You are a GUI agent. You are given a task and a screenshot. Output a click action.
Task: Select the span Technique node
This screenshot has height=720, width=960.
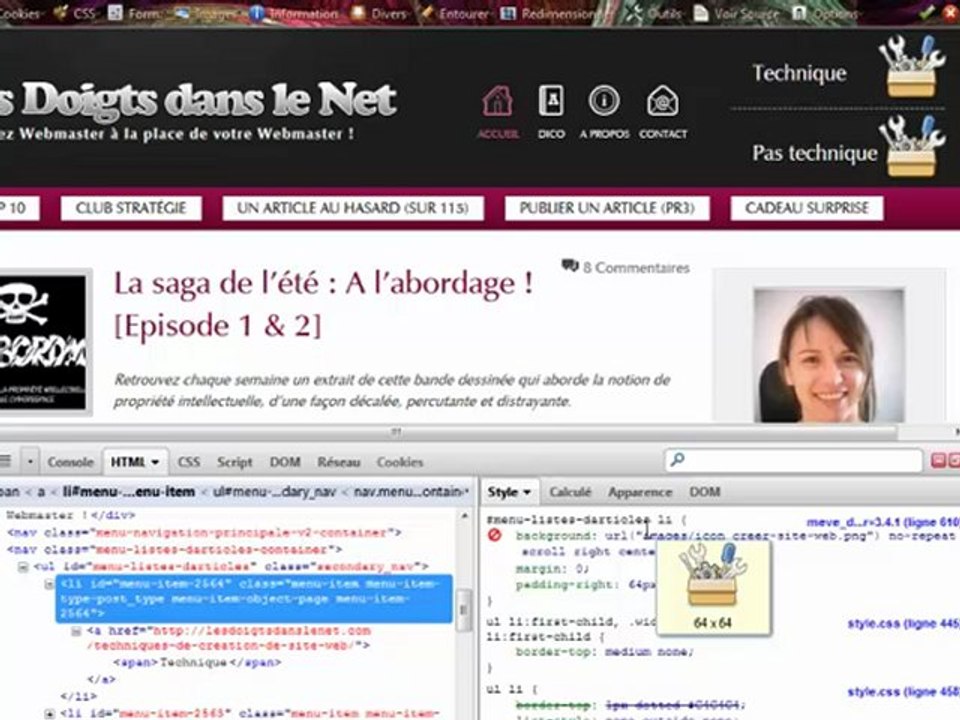197,662
